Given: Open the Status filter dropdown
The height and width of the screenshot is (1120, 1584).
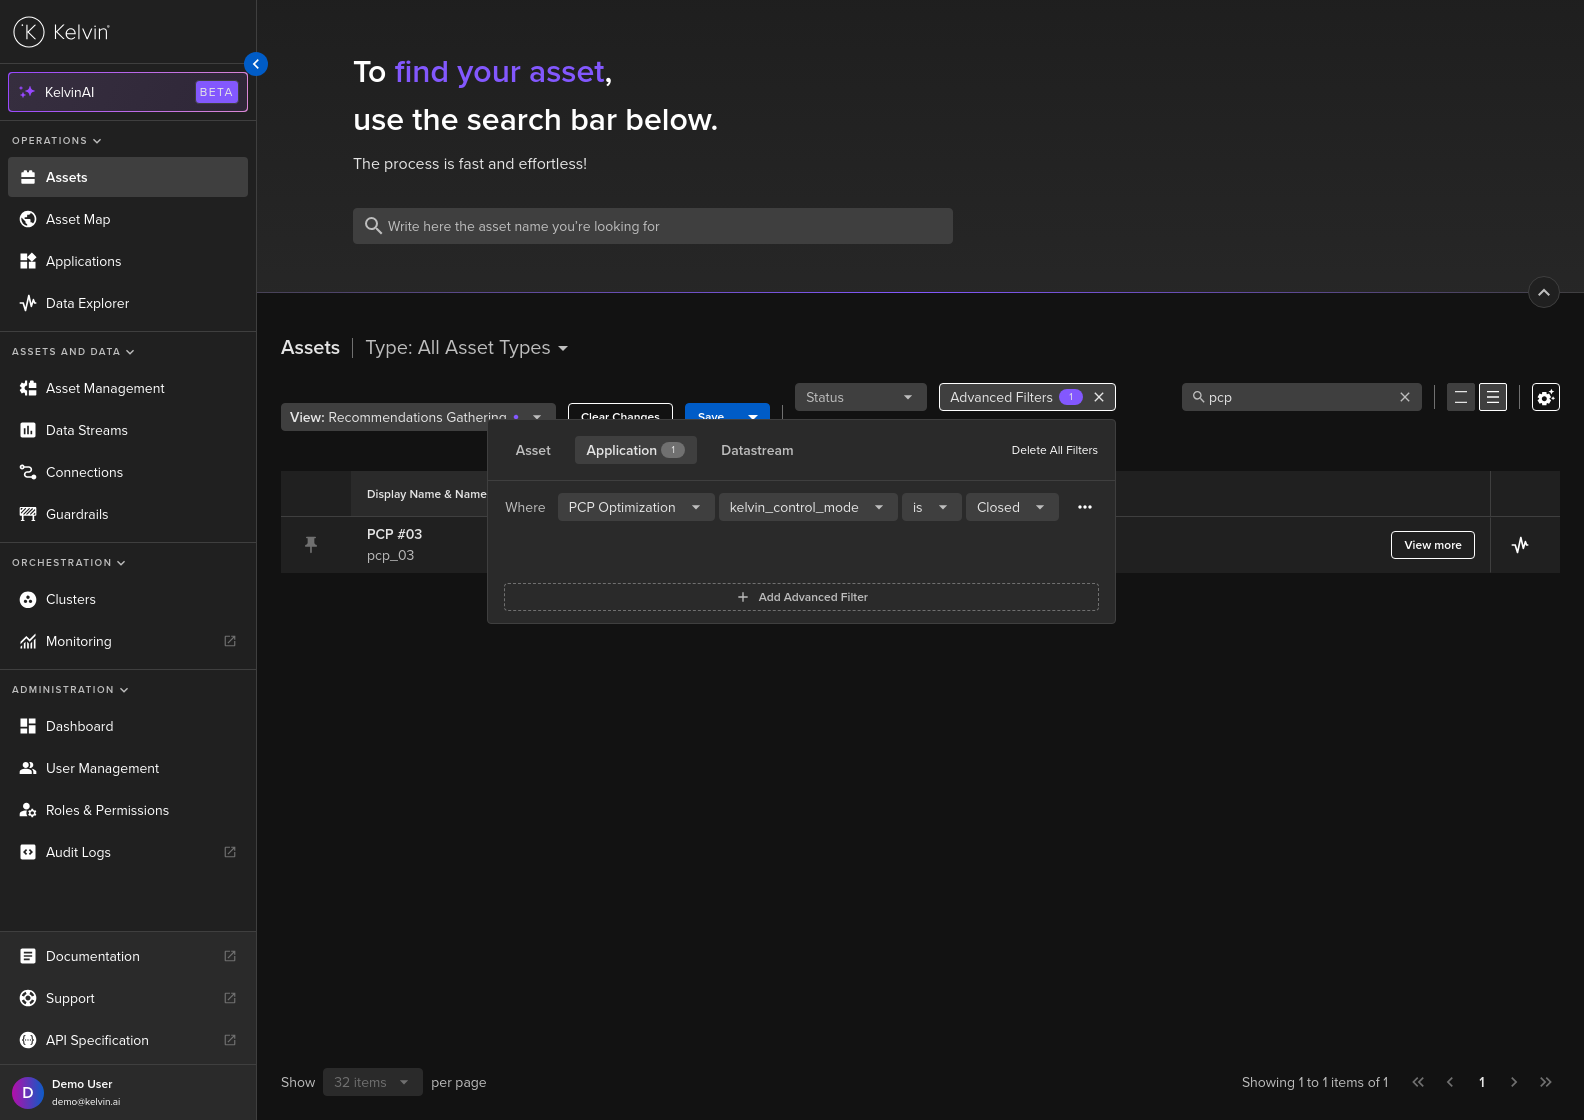Looking at the screenshot, I should tap(859, 398).
